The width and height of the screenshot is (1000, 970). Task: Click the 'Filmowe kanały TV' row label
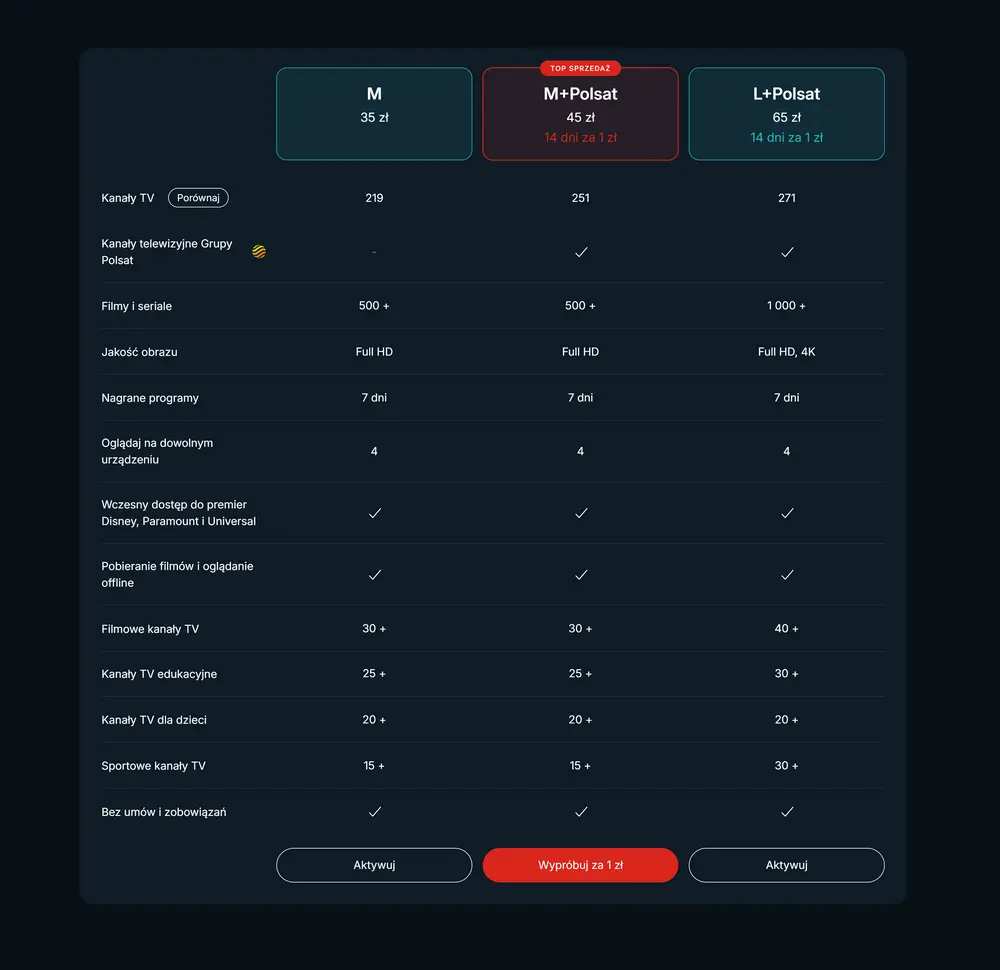tap(150, 629)
